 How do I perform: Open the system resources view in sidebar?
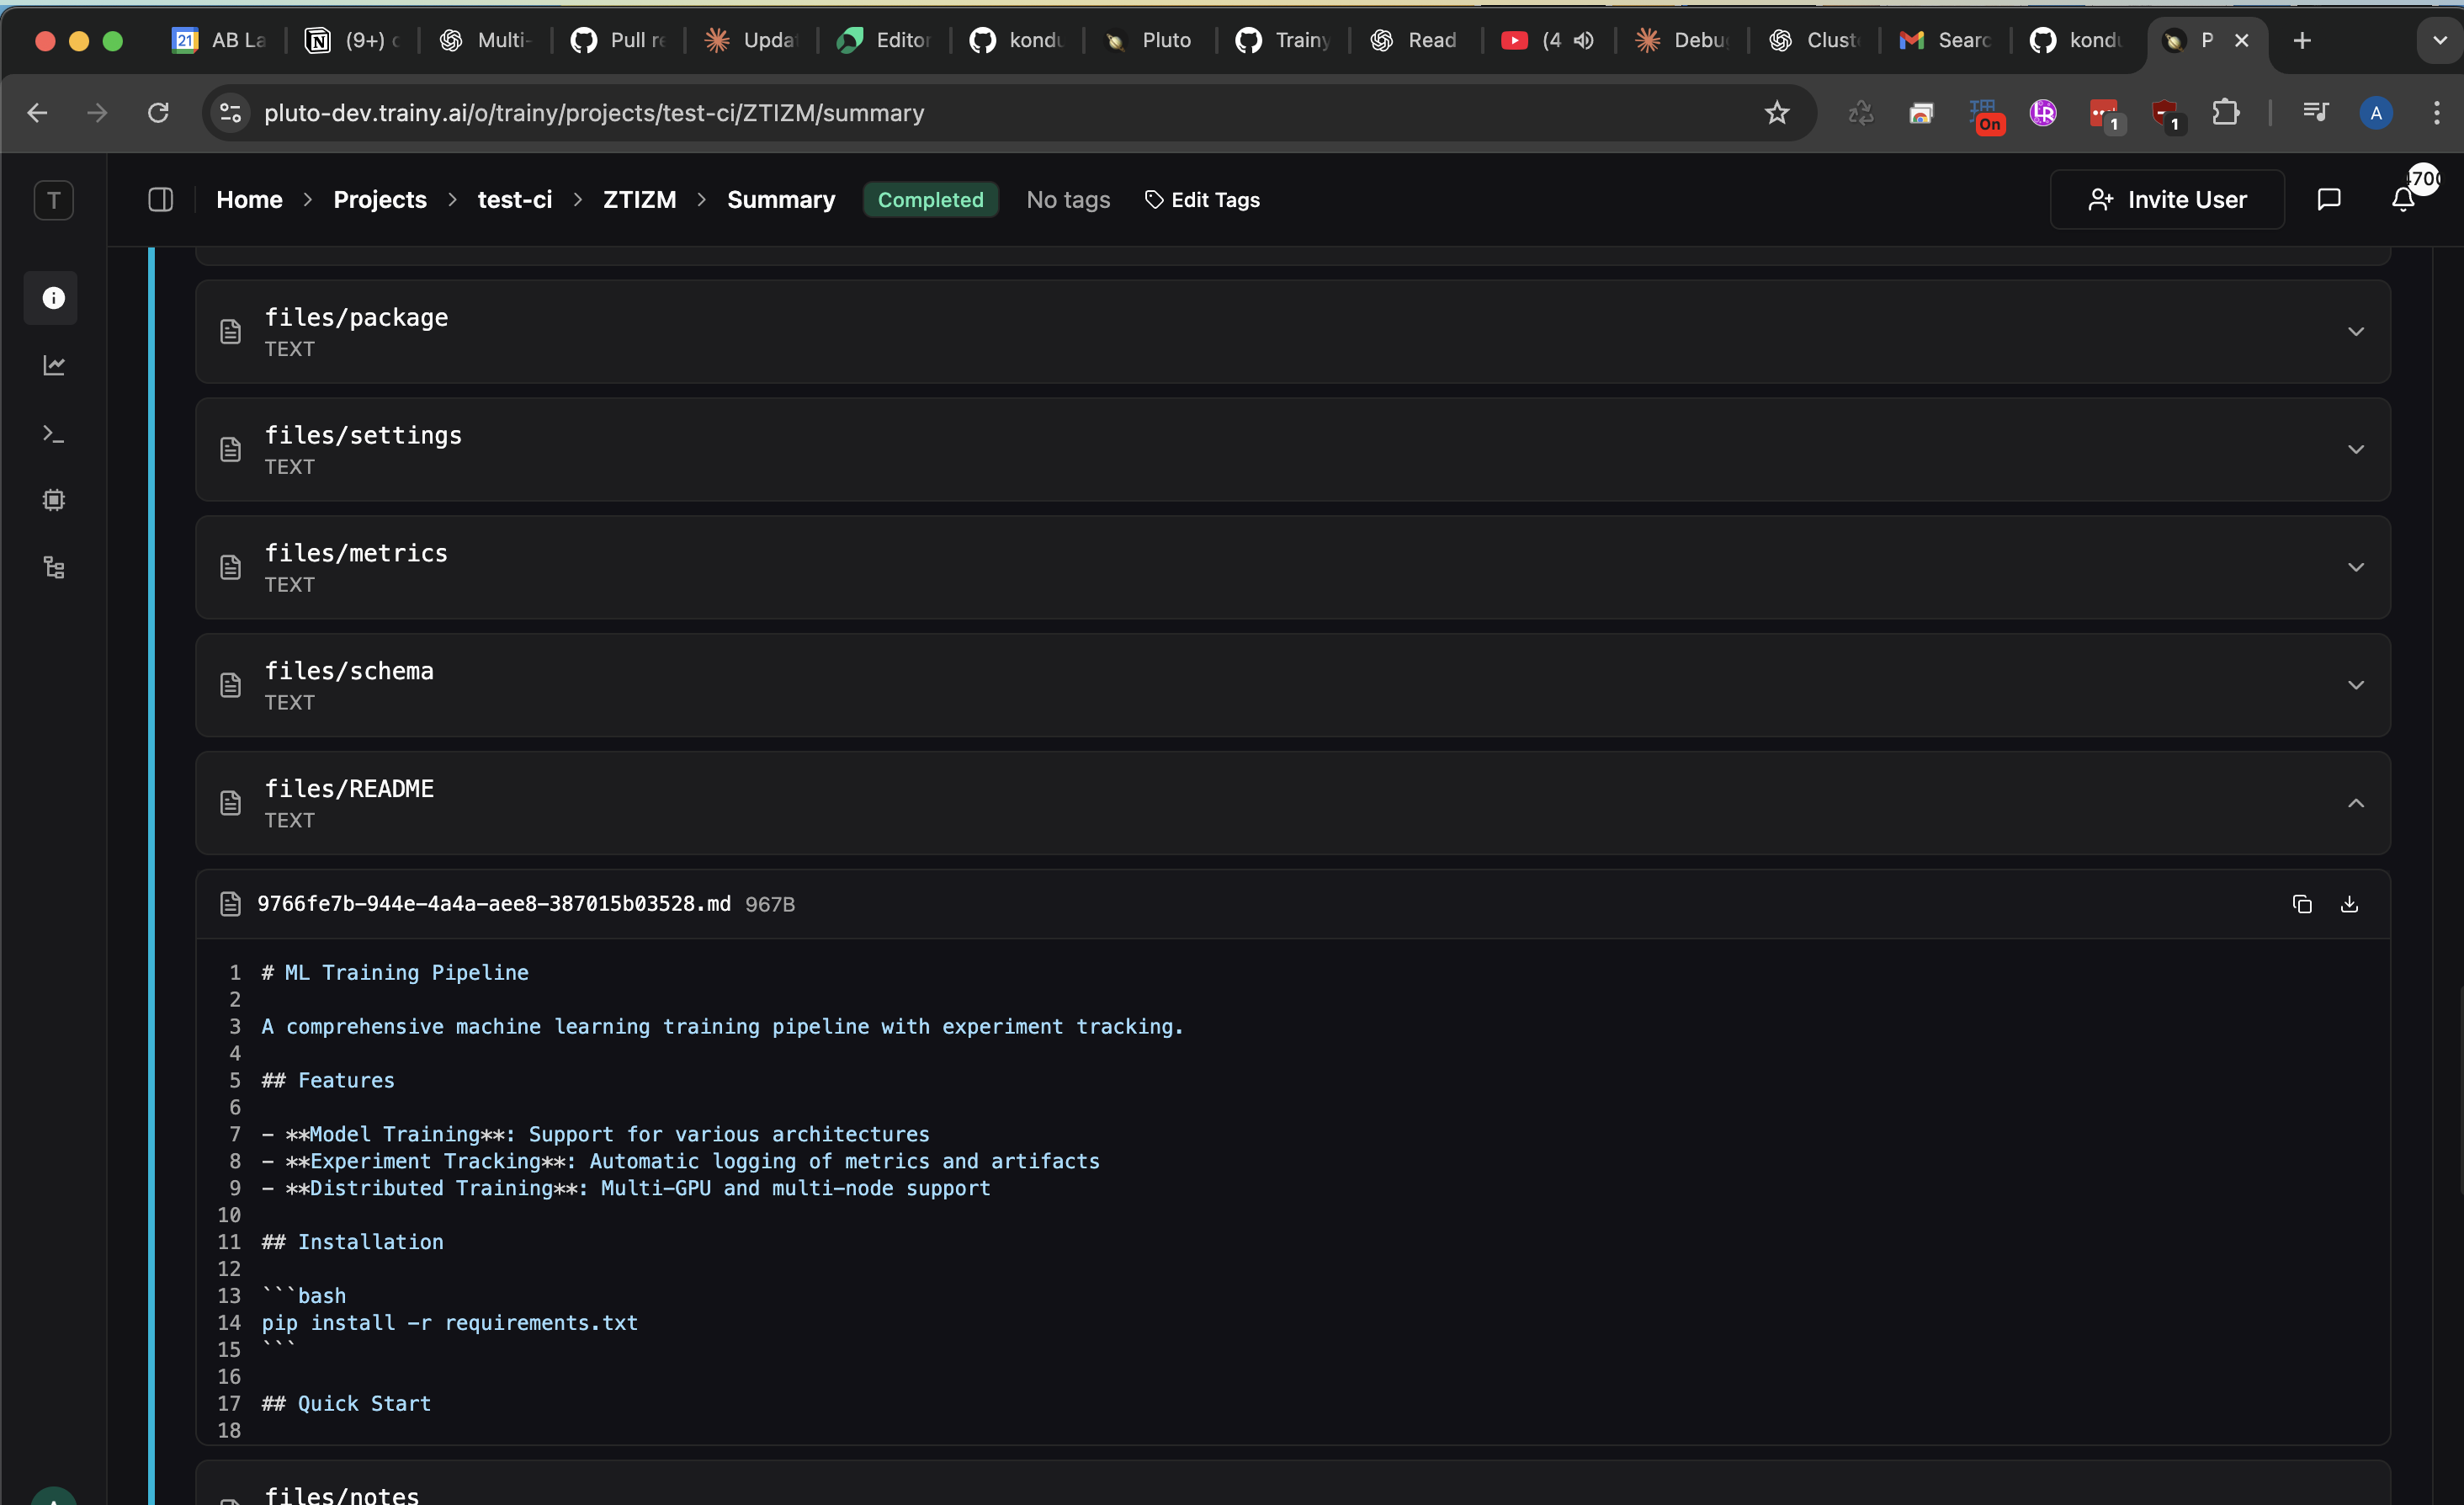52,500
